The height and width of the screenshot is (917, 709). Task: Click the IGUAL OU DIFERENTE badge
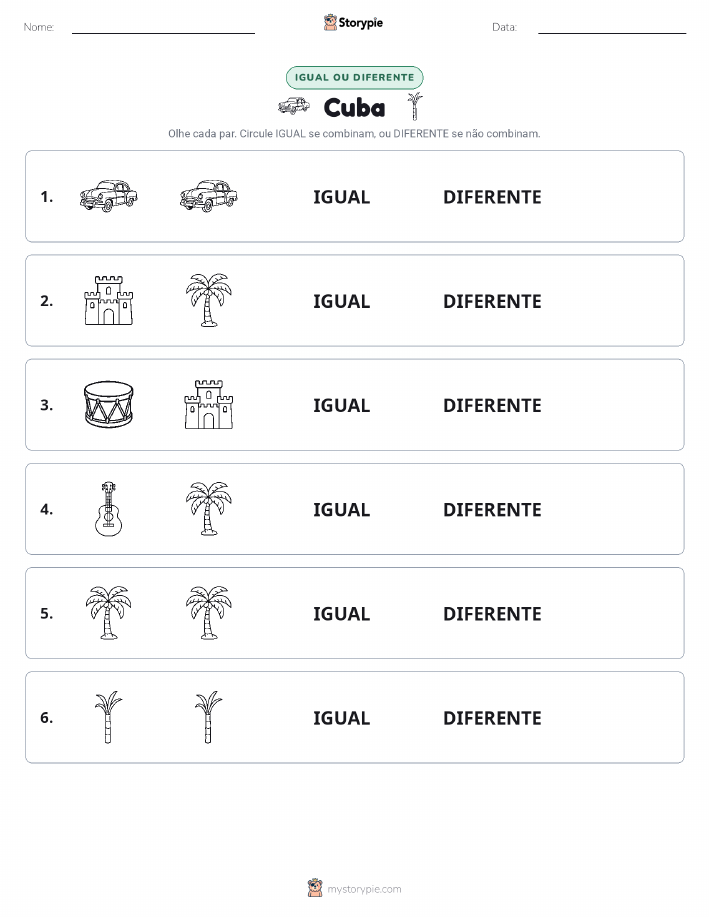click(x=354, y=77)
